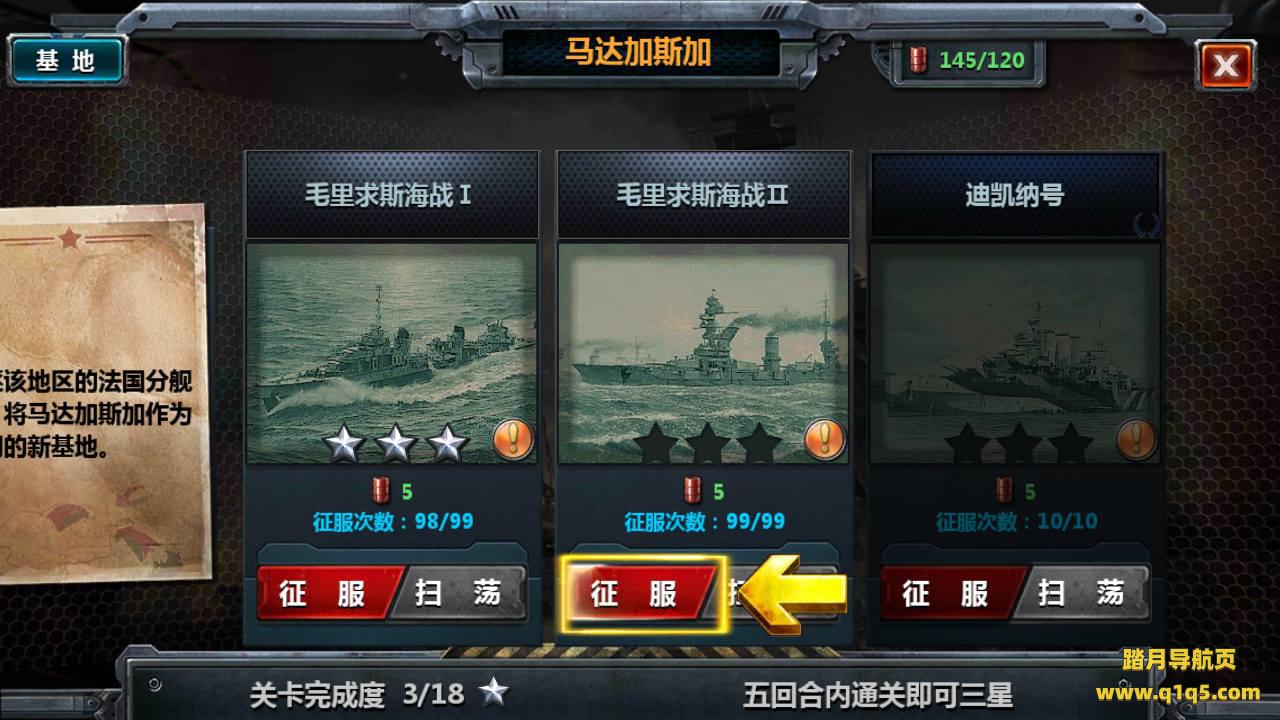1280x720 pixels.
Task: Click the info icon on 迪凯纳号 card
Action: point(1136,437)
